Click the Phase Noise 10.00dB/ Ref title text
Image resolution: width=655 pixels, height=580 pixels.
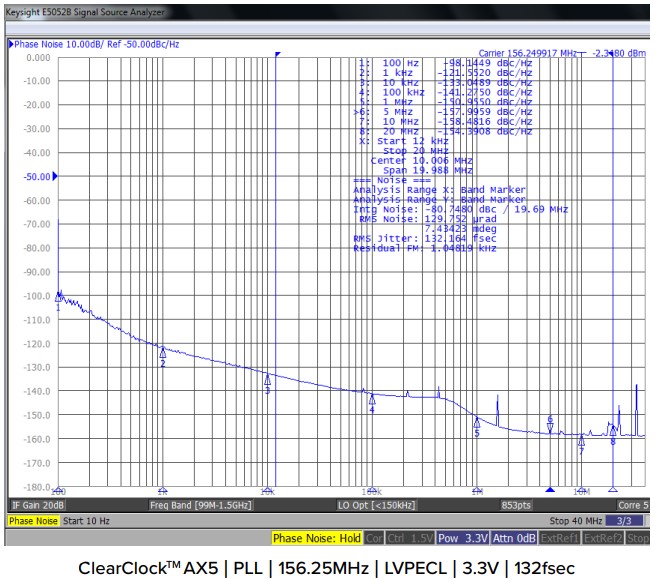(x=96, y=44)
